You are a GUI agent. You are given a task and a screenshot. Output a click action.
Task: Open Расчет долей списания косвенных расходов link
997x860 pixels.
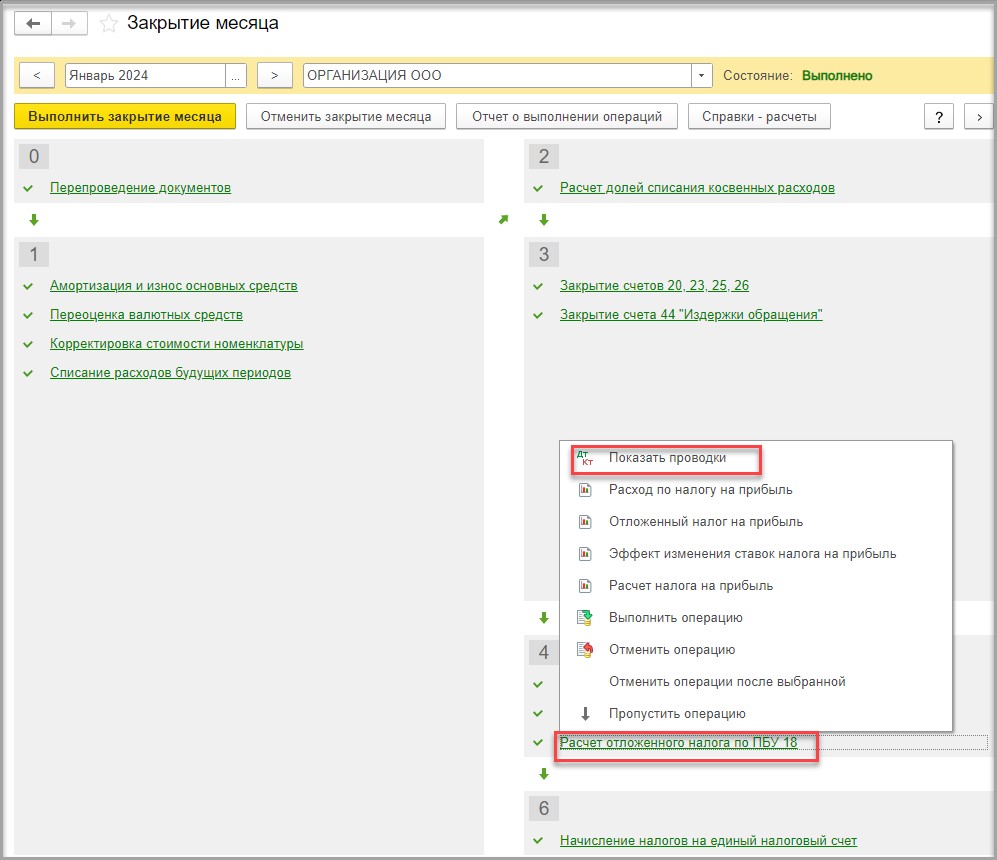click(697, 188)
